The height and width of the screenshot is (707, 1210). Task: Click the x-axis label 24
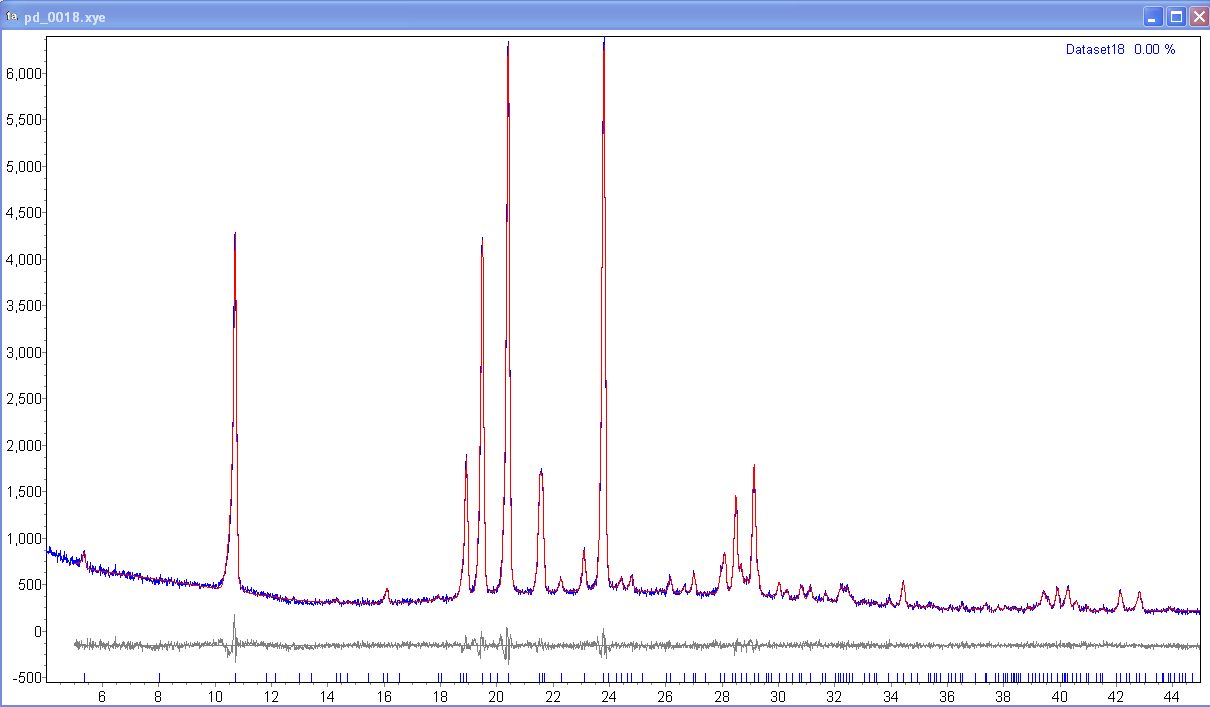[x=609, y=695]
